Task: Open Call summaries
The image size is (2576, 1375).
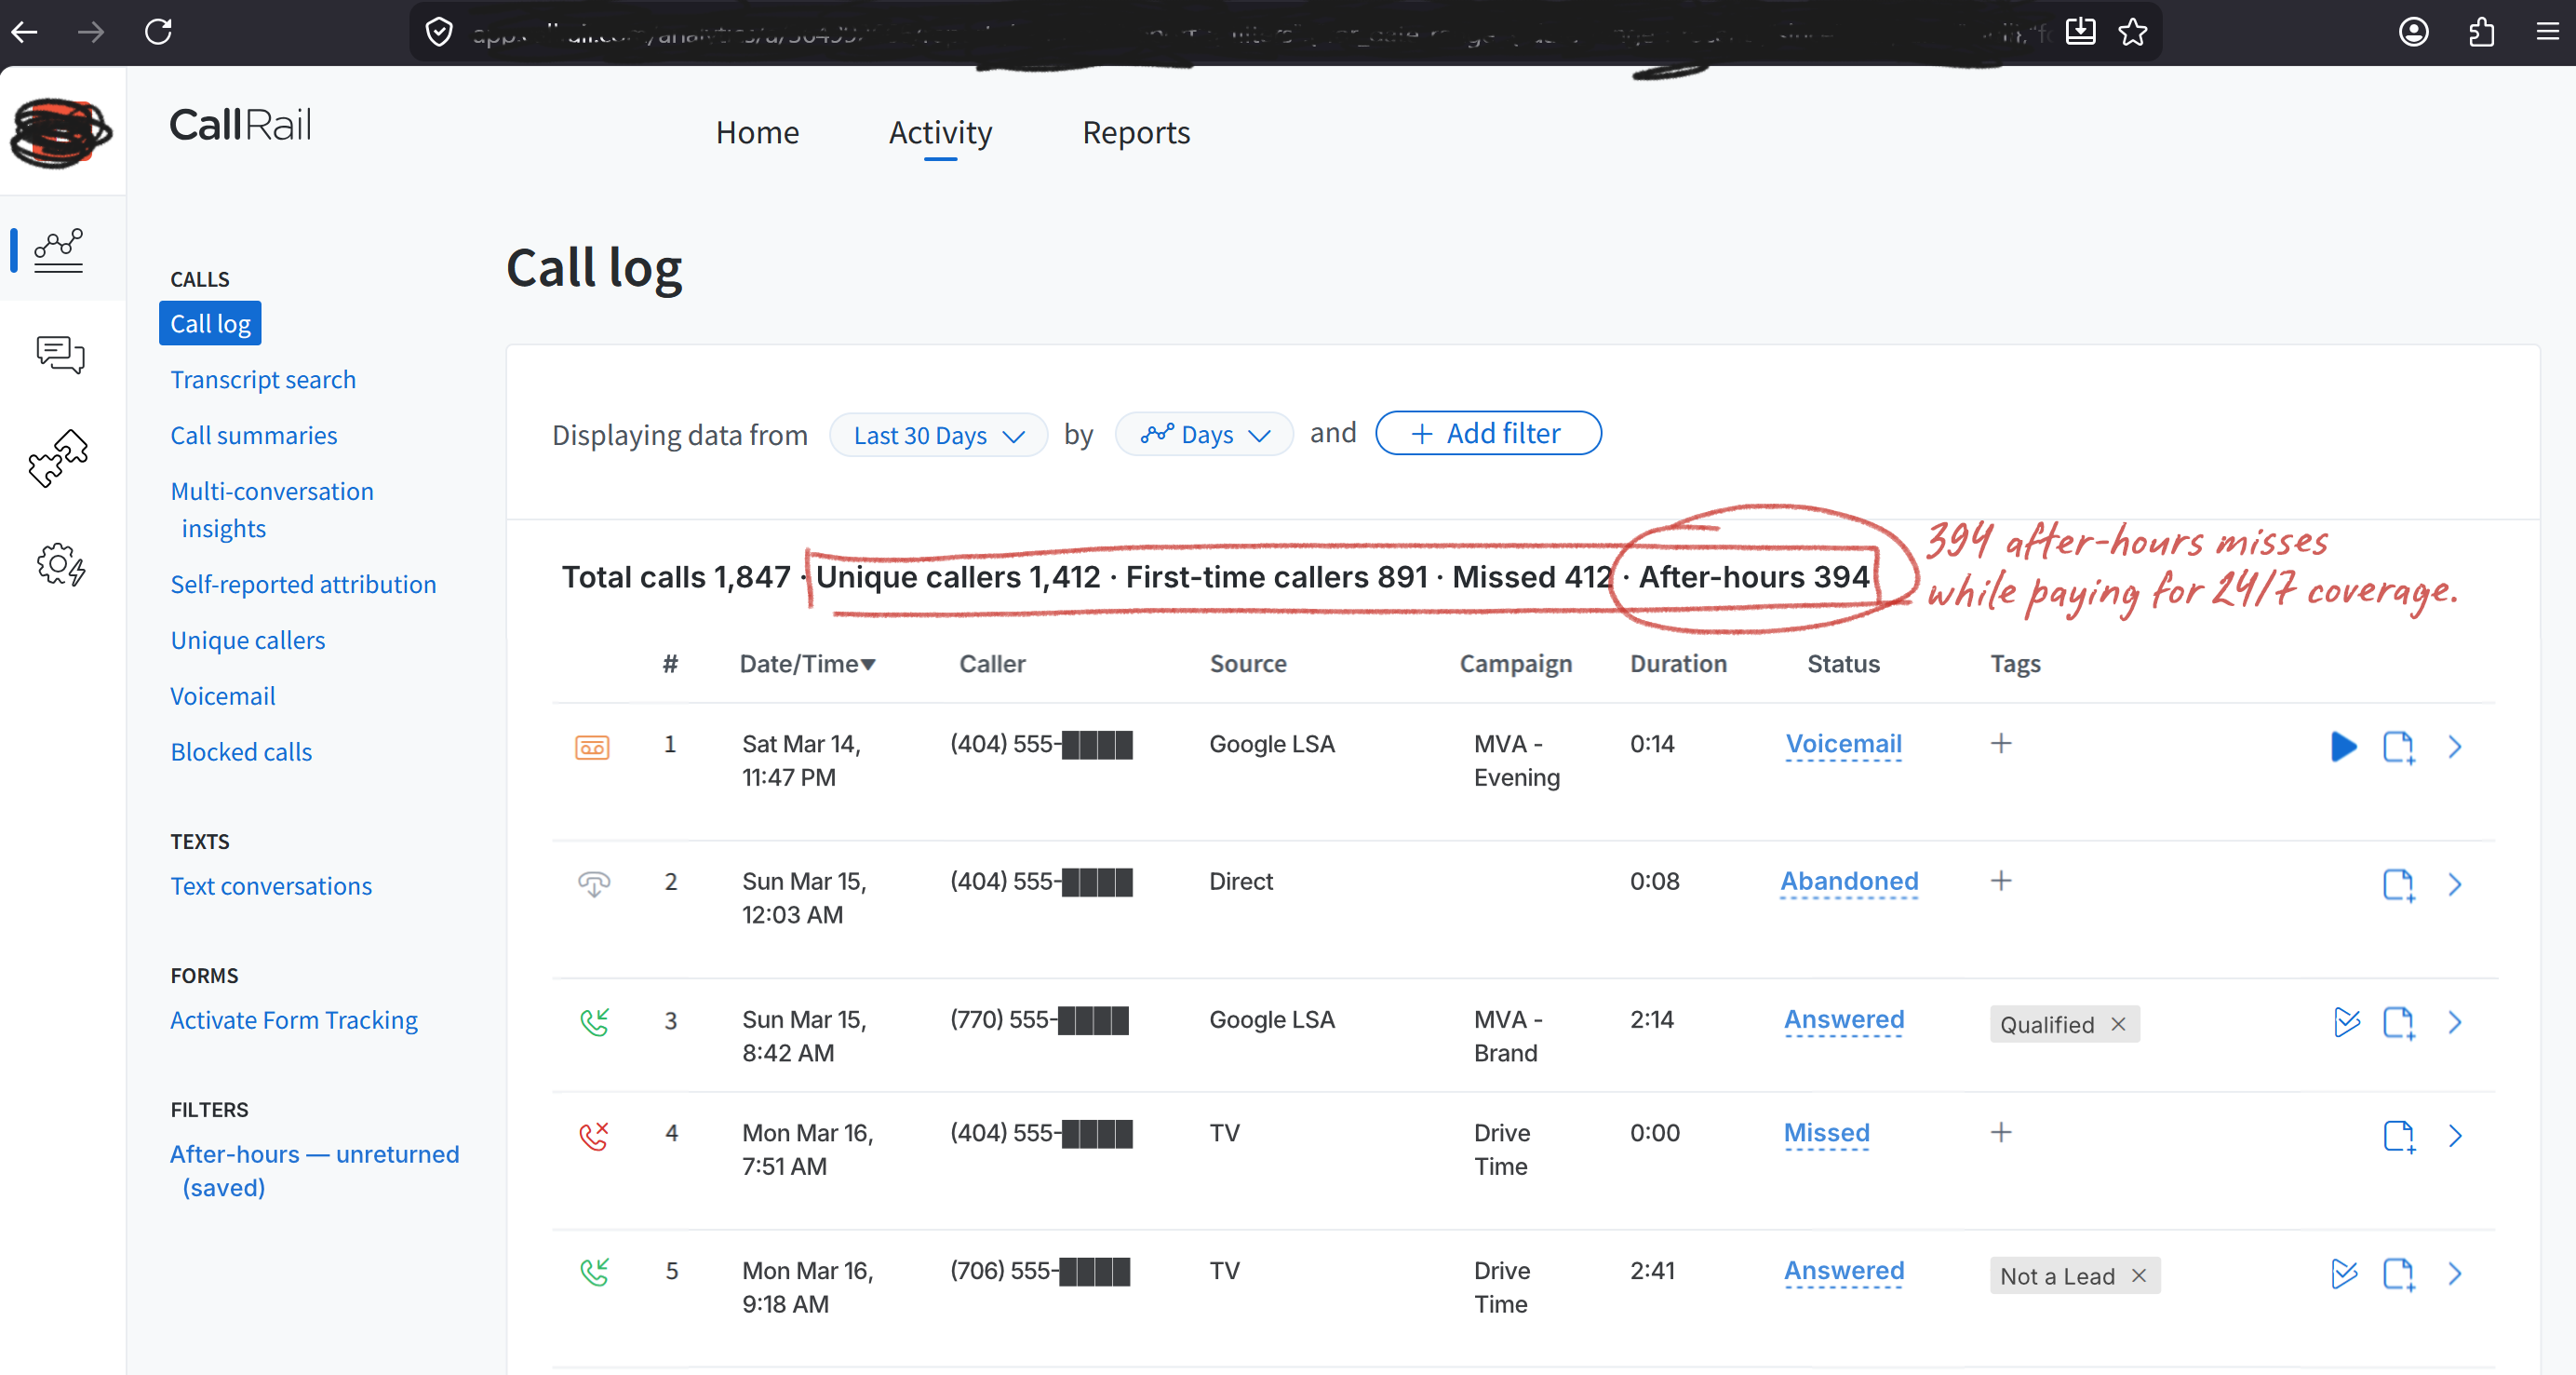Action: coord(254,435)
